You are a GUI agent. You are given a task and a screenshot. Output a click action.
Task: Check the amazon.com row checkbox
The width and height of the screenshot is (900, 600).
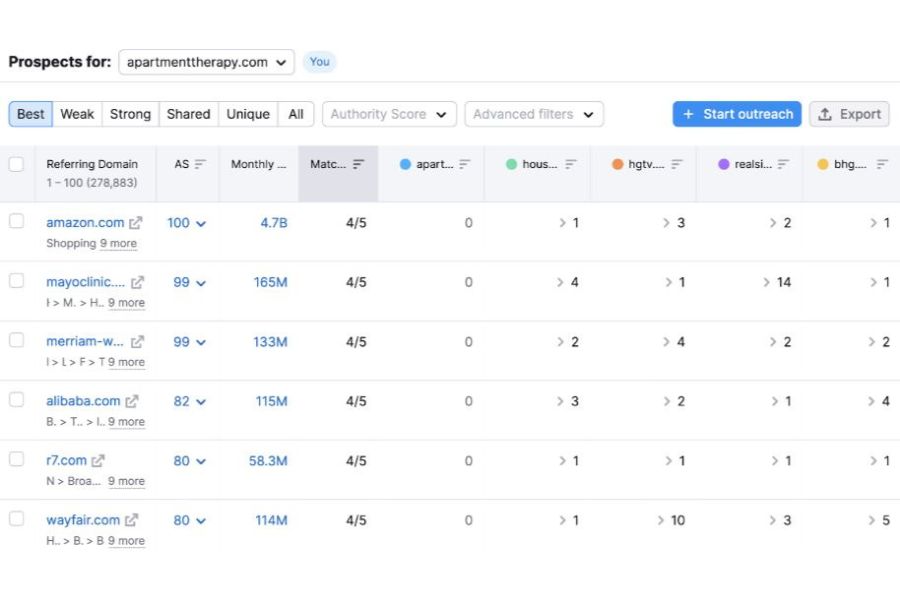pyautogui.click(x=17, y=221)
